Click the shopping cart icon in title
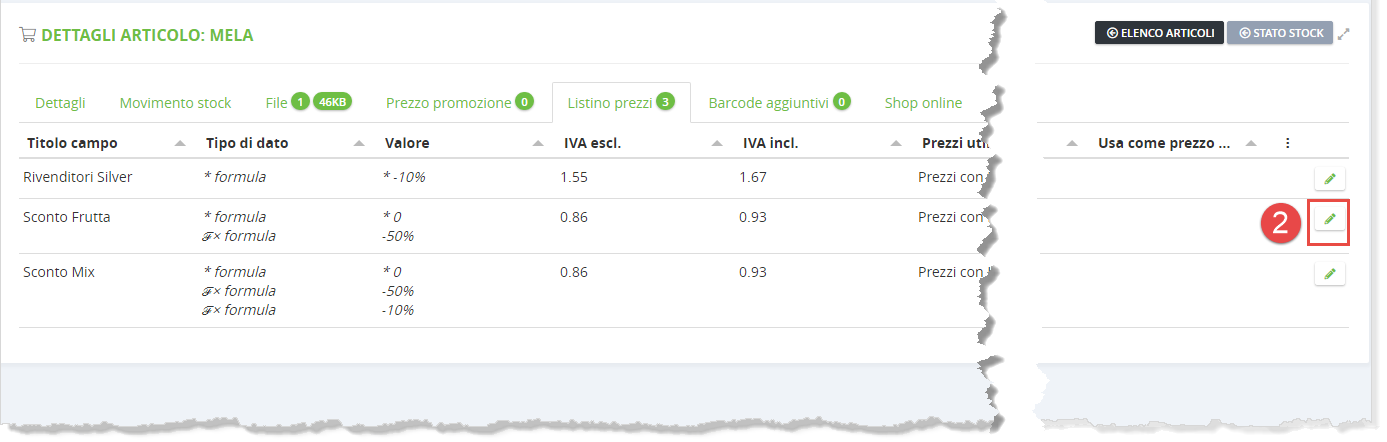Viewport: 1387px width, 442px height. 27,35
